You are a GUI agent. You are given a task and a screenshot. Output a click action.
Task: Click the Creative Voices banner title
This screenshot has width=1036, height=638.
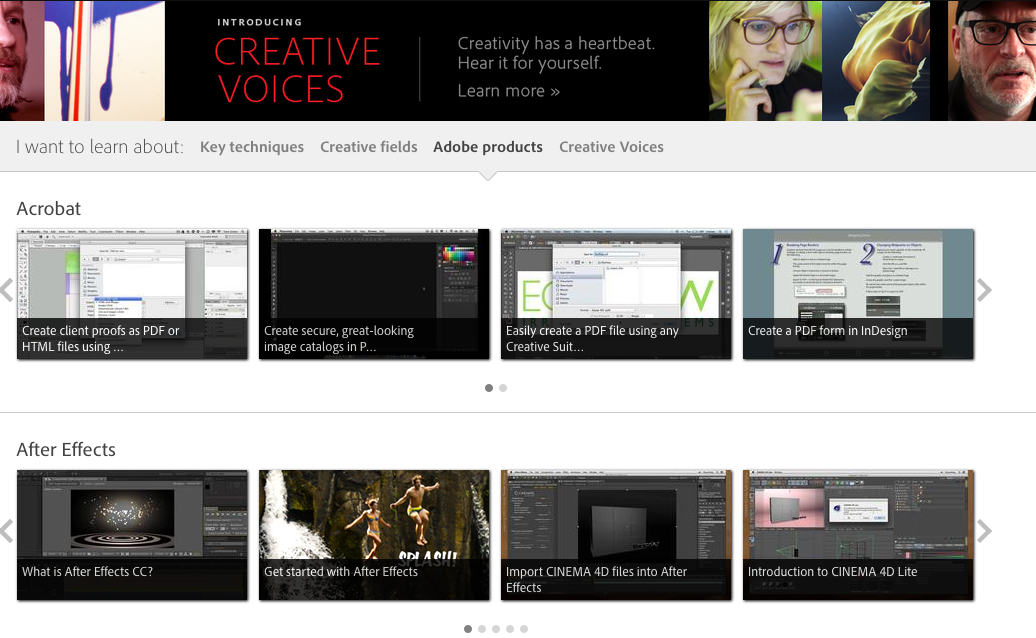297,70
